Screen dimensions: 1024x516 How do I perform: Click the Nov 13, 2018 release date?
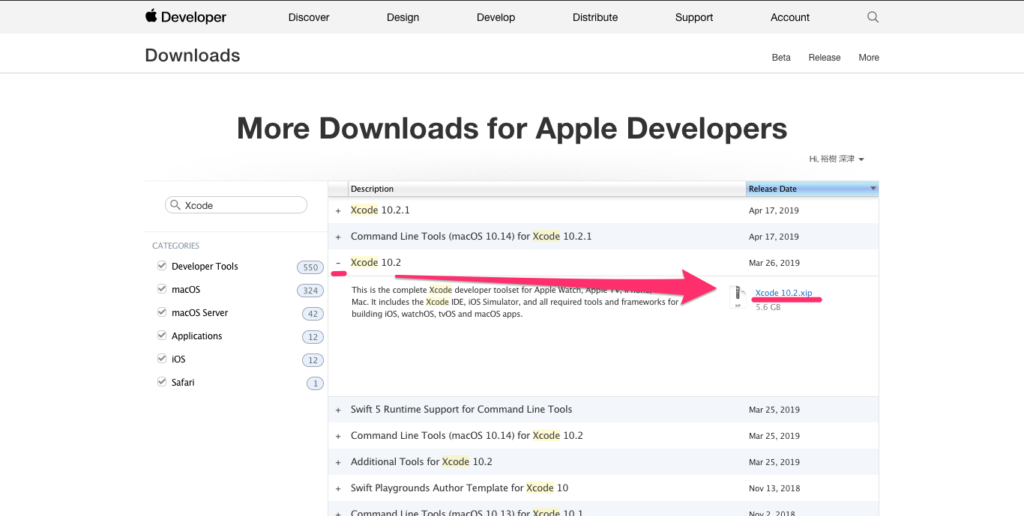[x=774, y=489]
